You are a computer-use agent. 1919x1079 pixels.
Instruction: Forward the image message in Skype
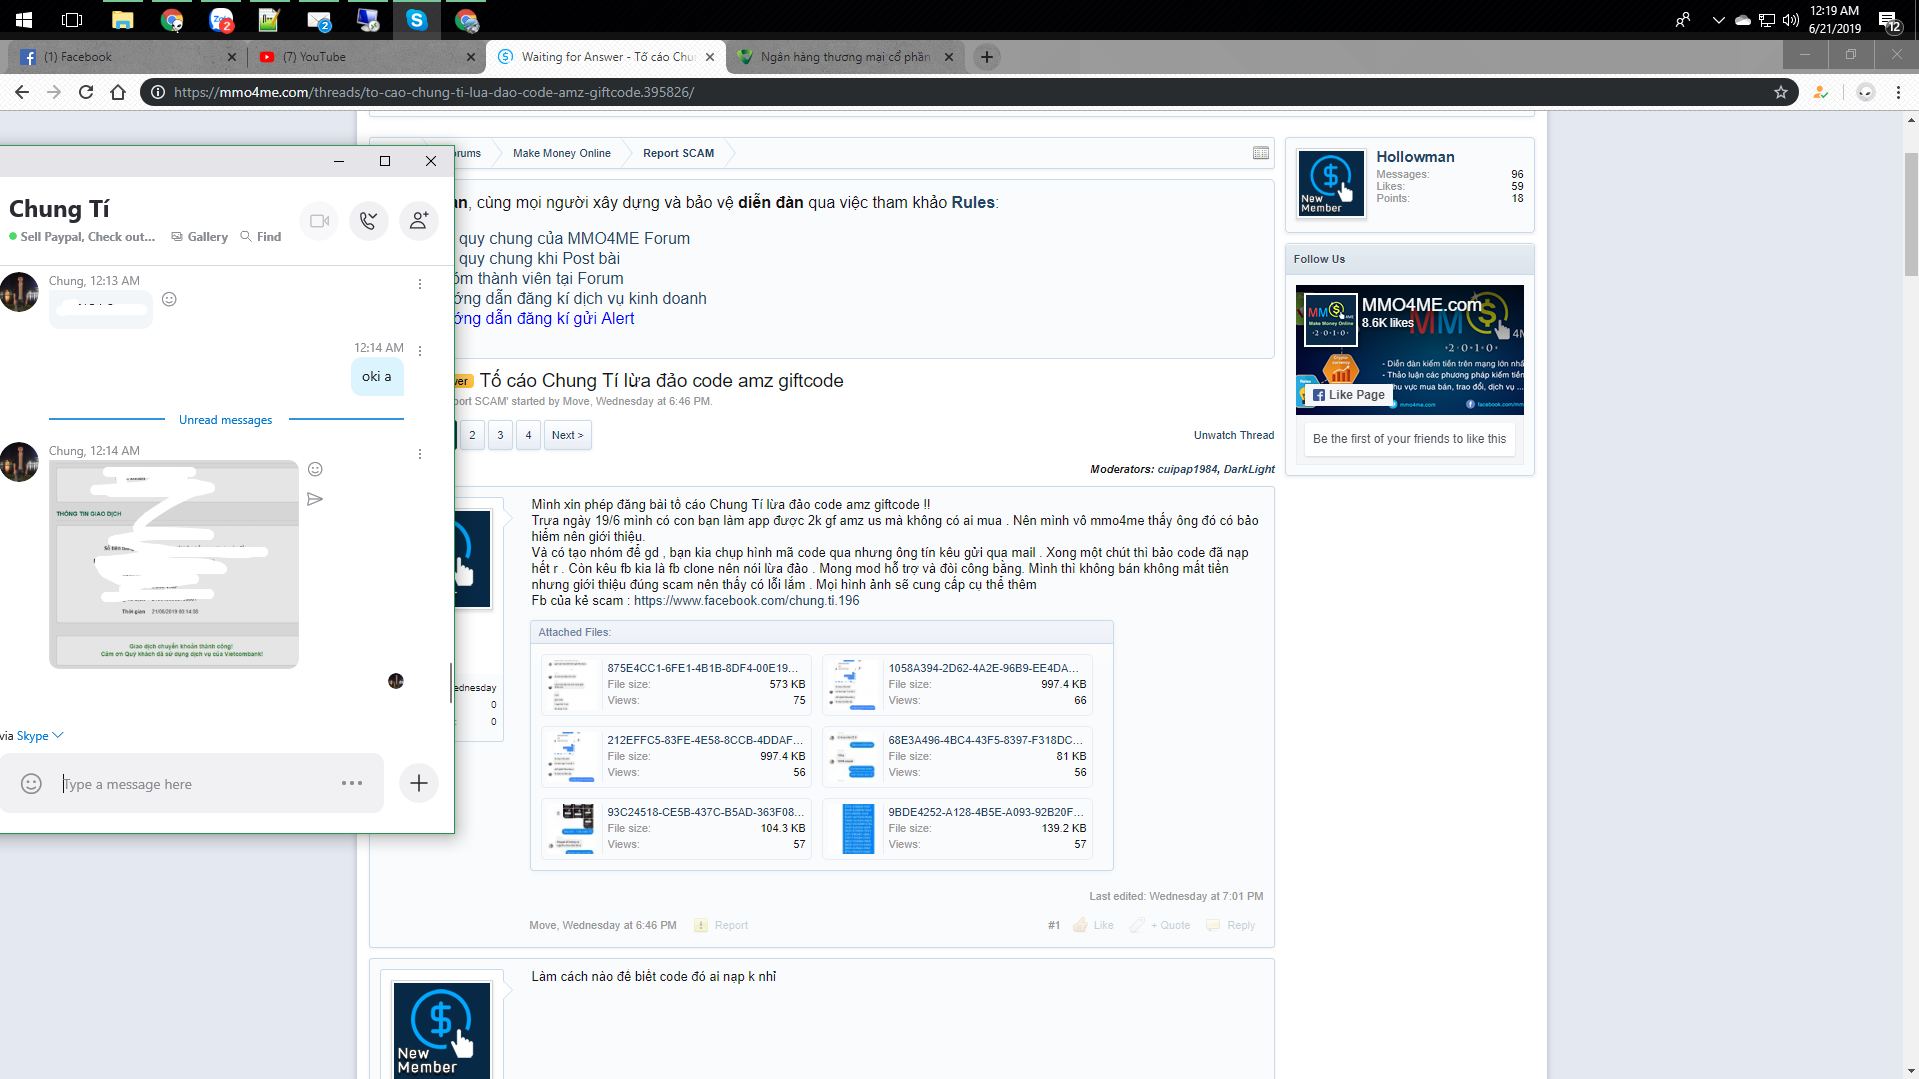(x=315, y=499)
